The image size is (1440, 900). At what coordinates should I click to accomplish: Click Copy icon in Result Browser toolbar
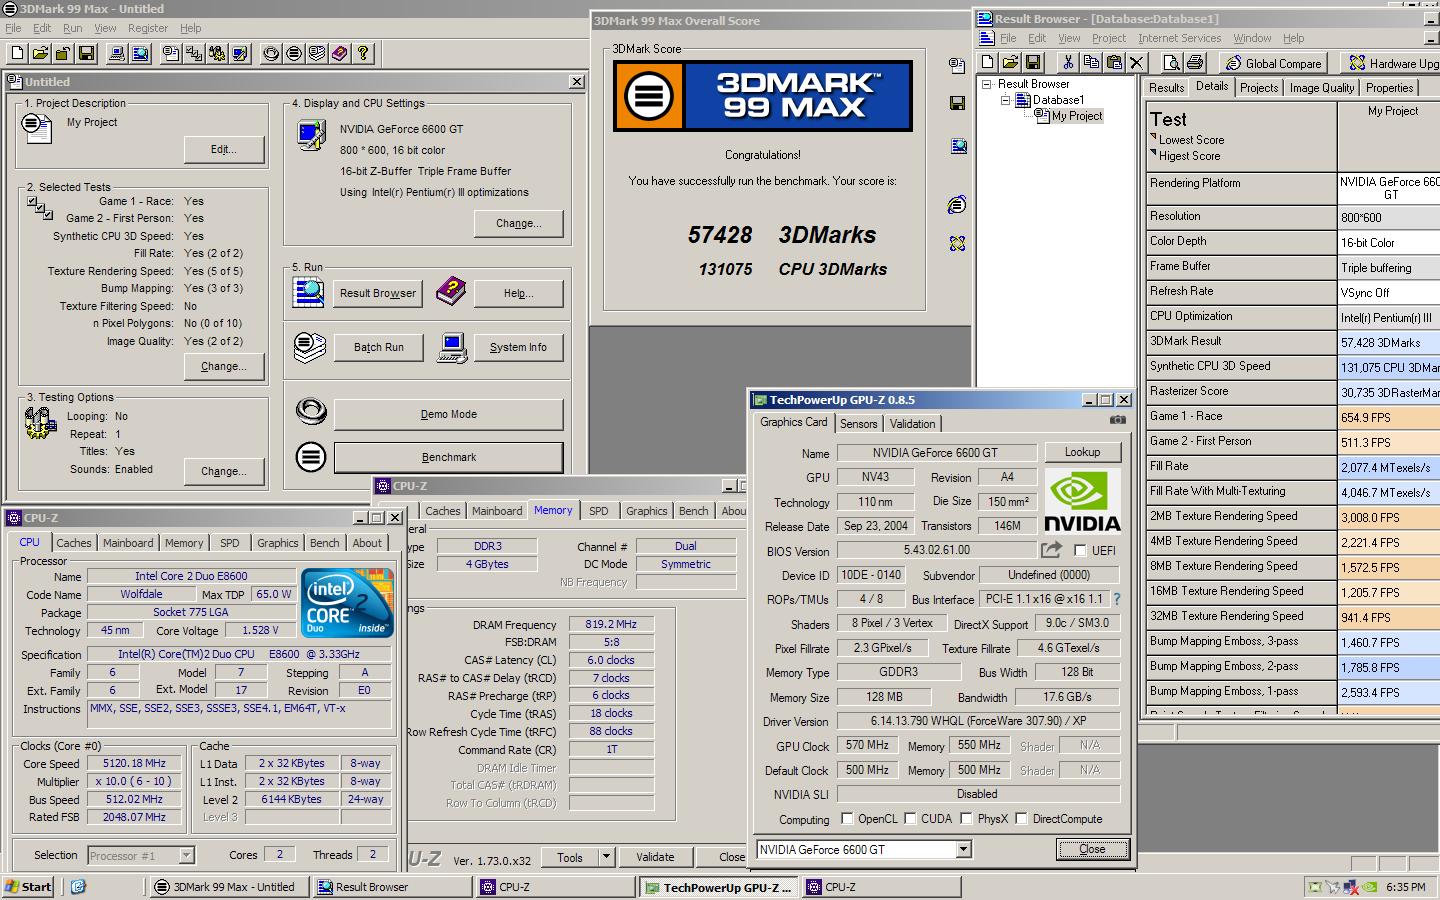point(1091,62)
